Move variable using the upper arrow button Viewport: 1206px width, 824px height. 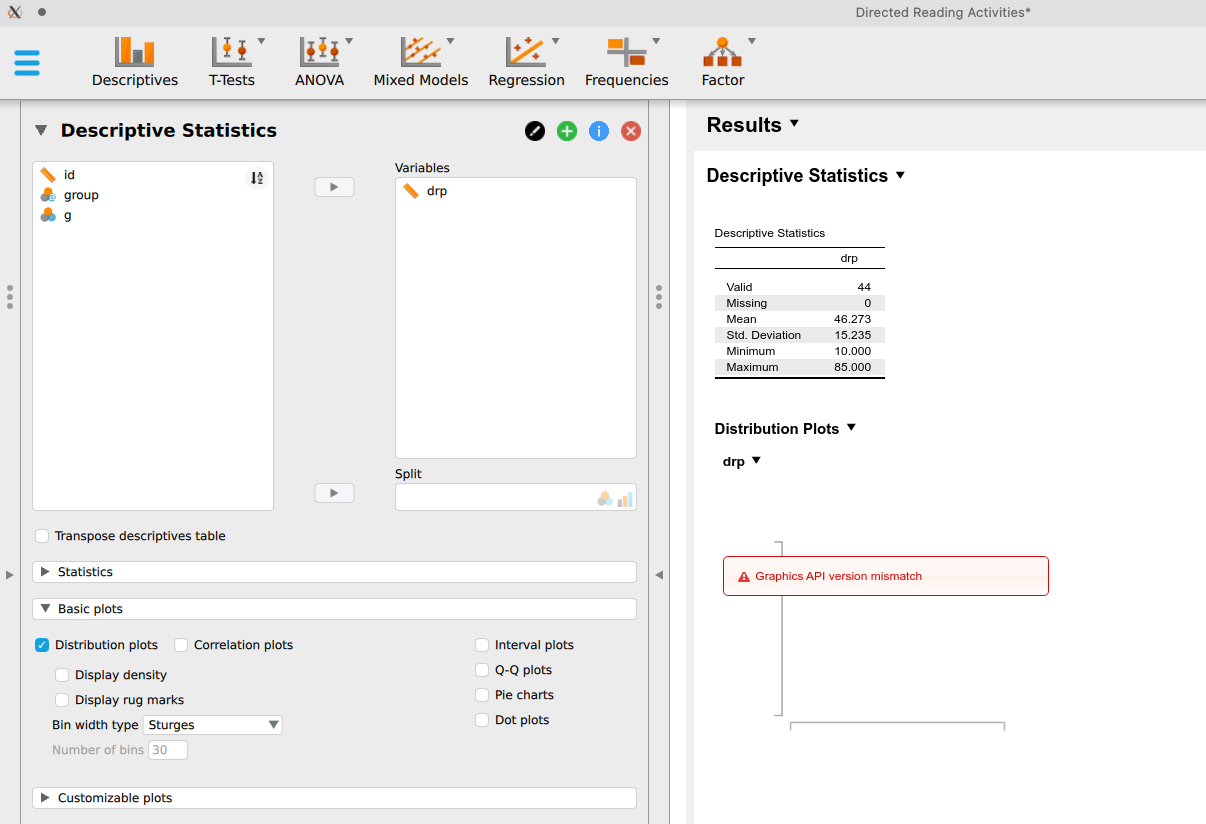point(334,186)
